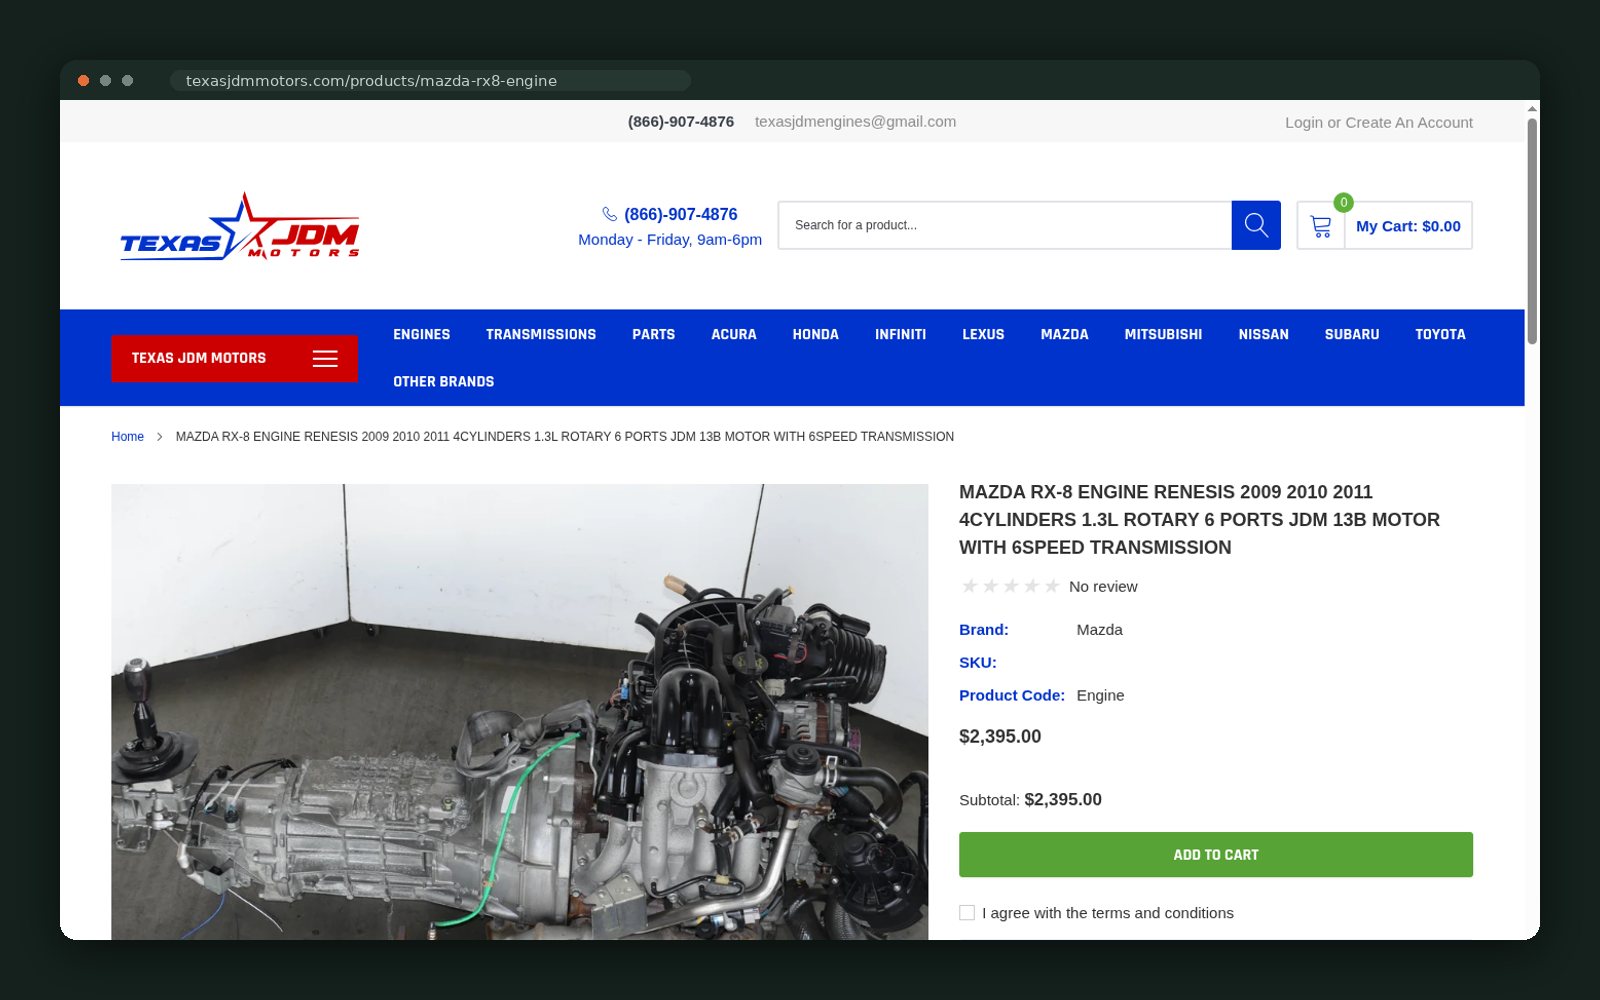This screenshot has height=1000, width=1600.
Task: Click the Engine product code value
Action: (x=1100, y=696)
